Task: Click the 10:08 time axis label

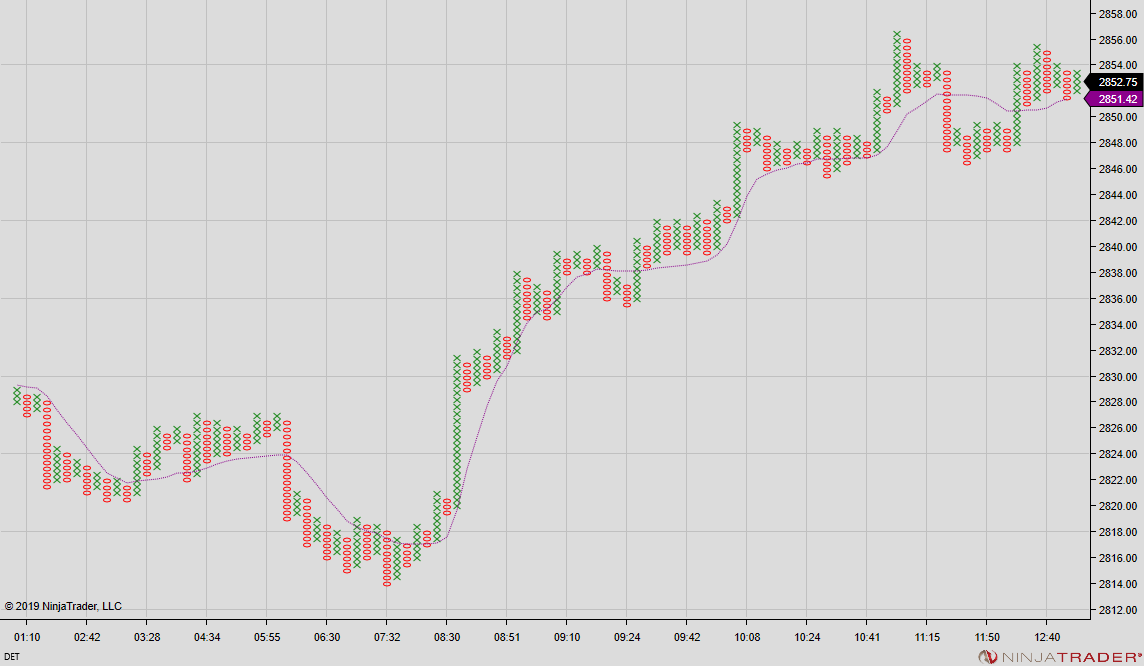Action: click(x=747, y=638)
